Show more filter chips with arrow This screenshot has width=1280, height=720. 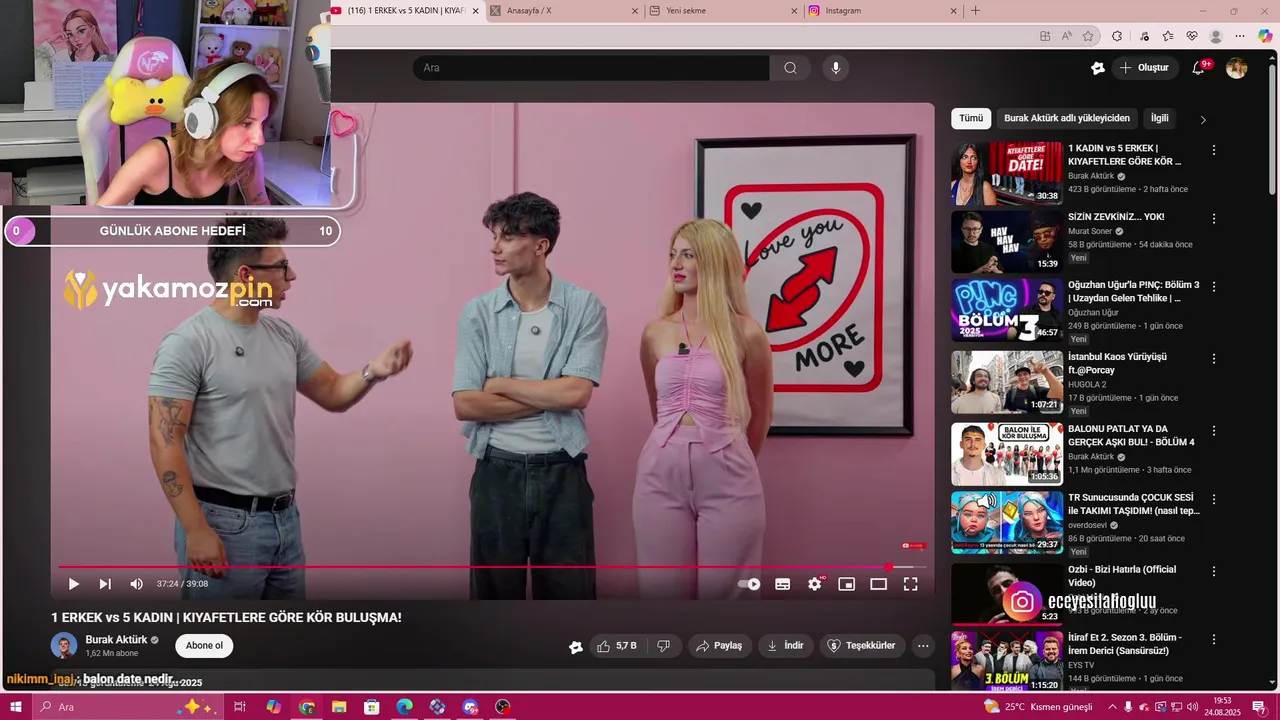click(1203, 119)
